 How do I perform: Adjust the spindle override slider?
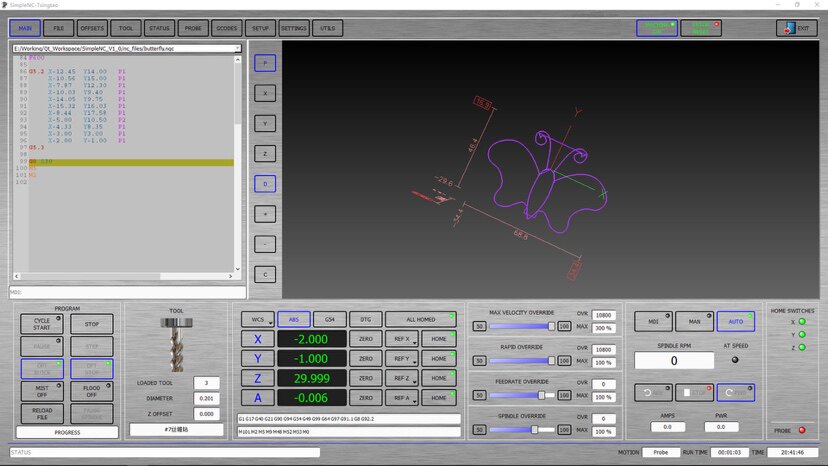tap(522, 430)
